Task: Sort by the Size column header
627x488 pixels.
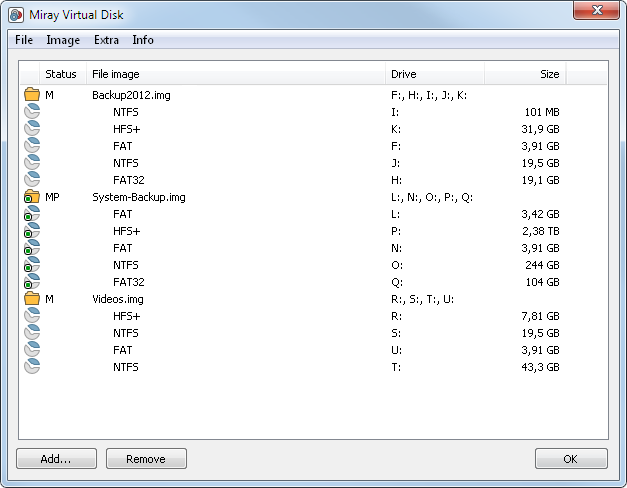Action: [525, 74]
